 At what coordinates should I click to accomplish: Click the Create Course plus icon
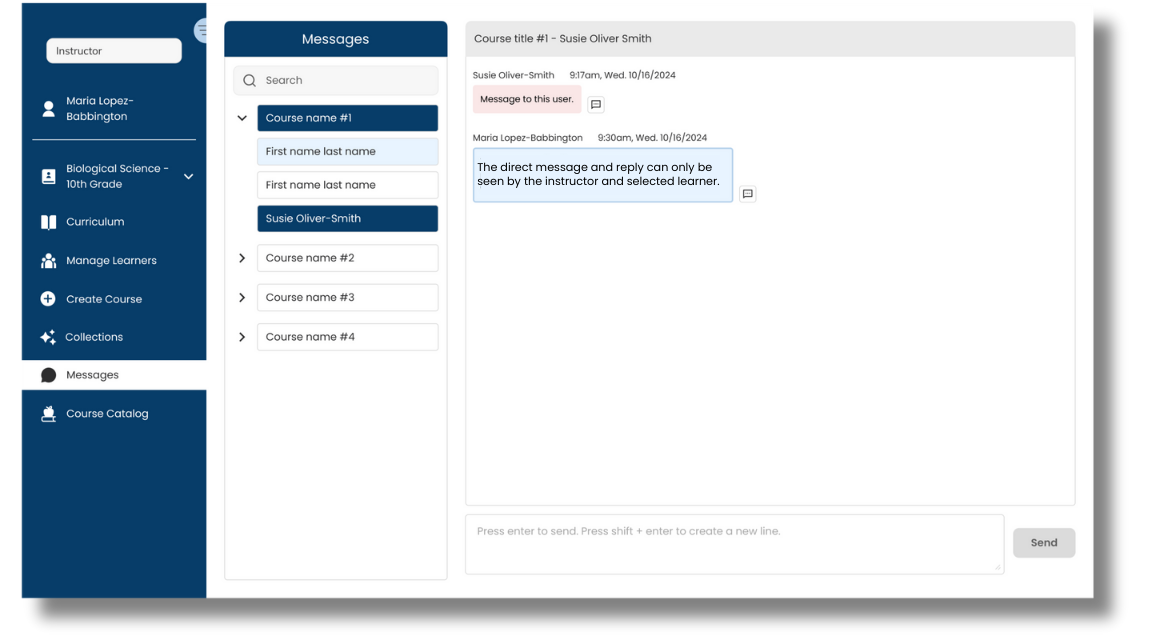click(48, 298)
